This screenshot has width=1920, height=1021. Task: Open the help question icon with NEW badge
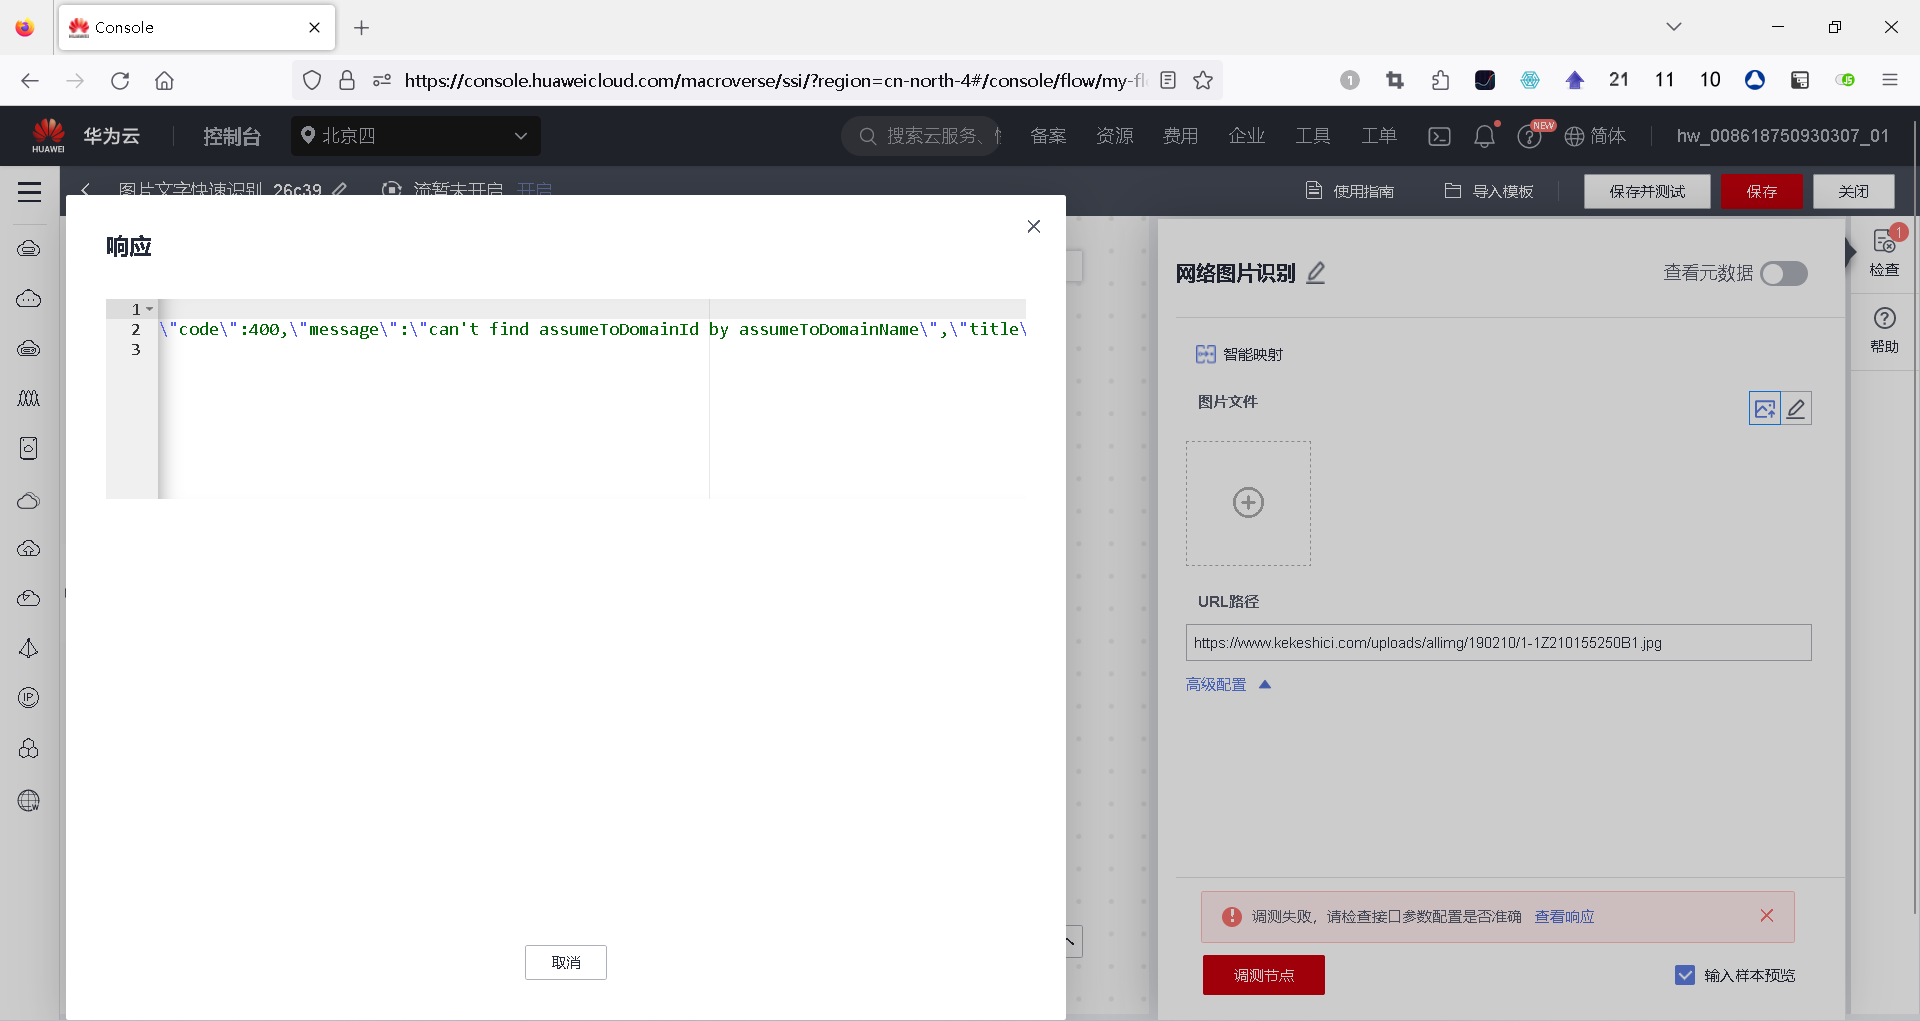[1529, 137]
